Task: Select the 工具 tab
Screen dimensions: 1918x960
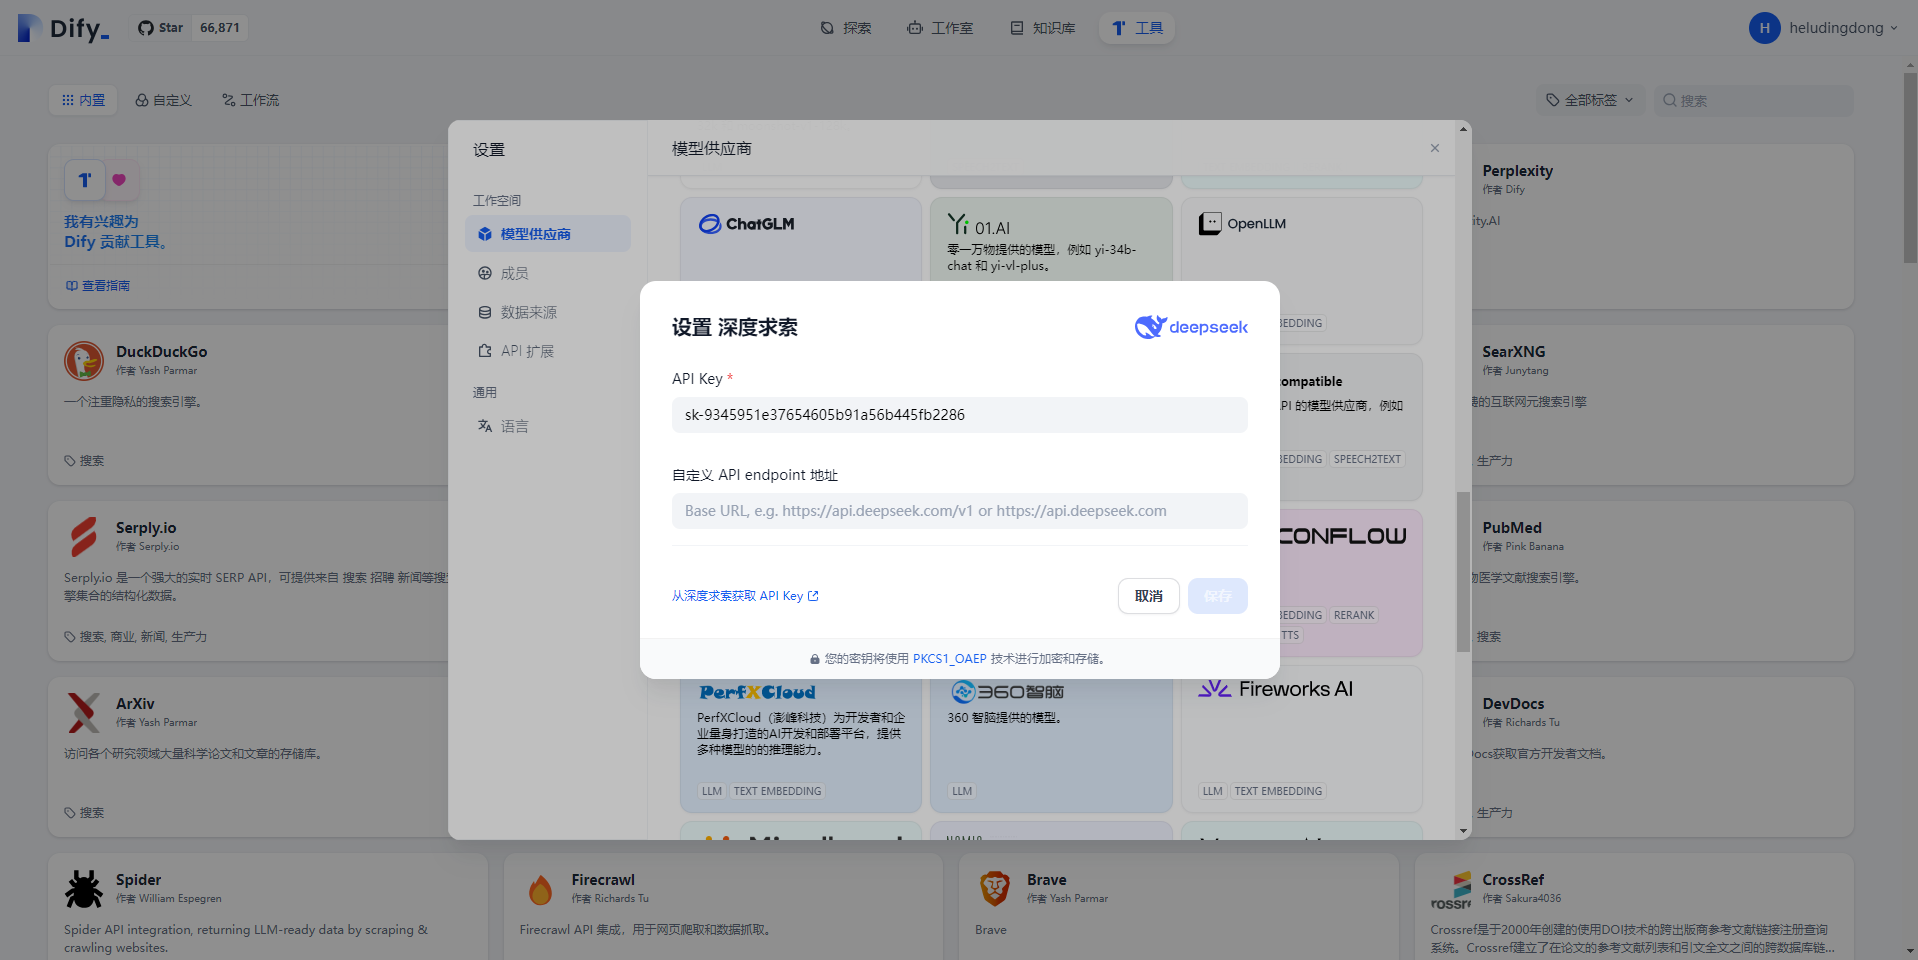Action: pos(1137,28)
